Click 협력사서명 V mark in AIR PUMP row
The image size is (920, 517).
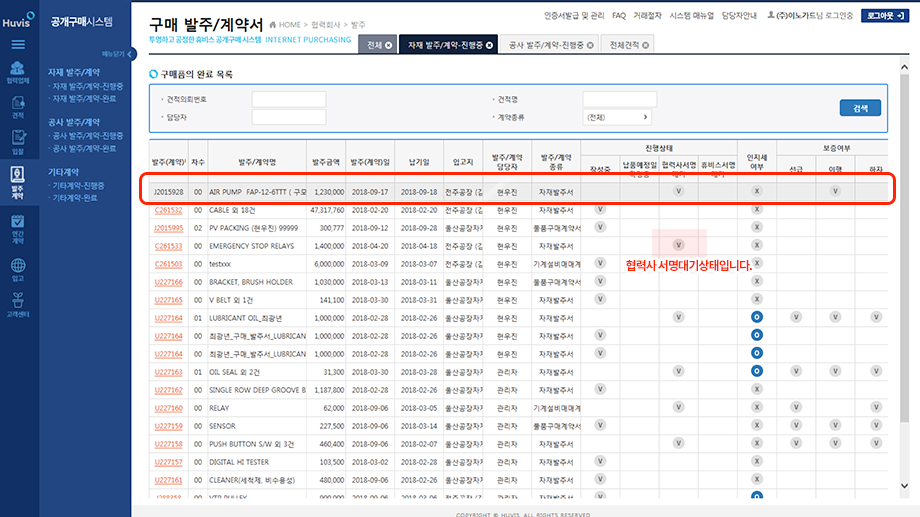click(x=678, y=191)
